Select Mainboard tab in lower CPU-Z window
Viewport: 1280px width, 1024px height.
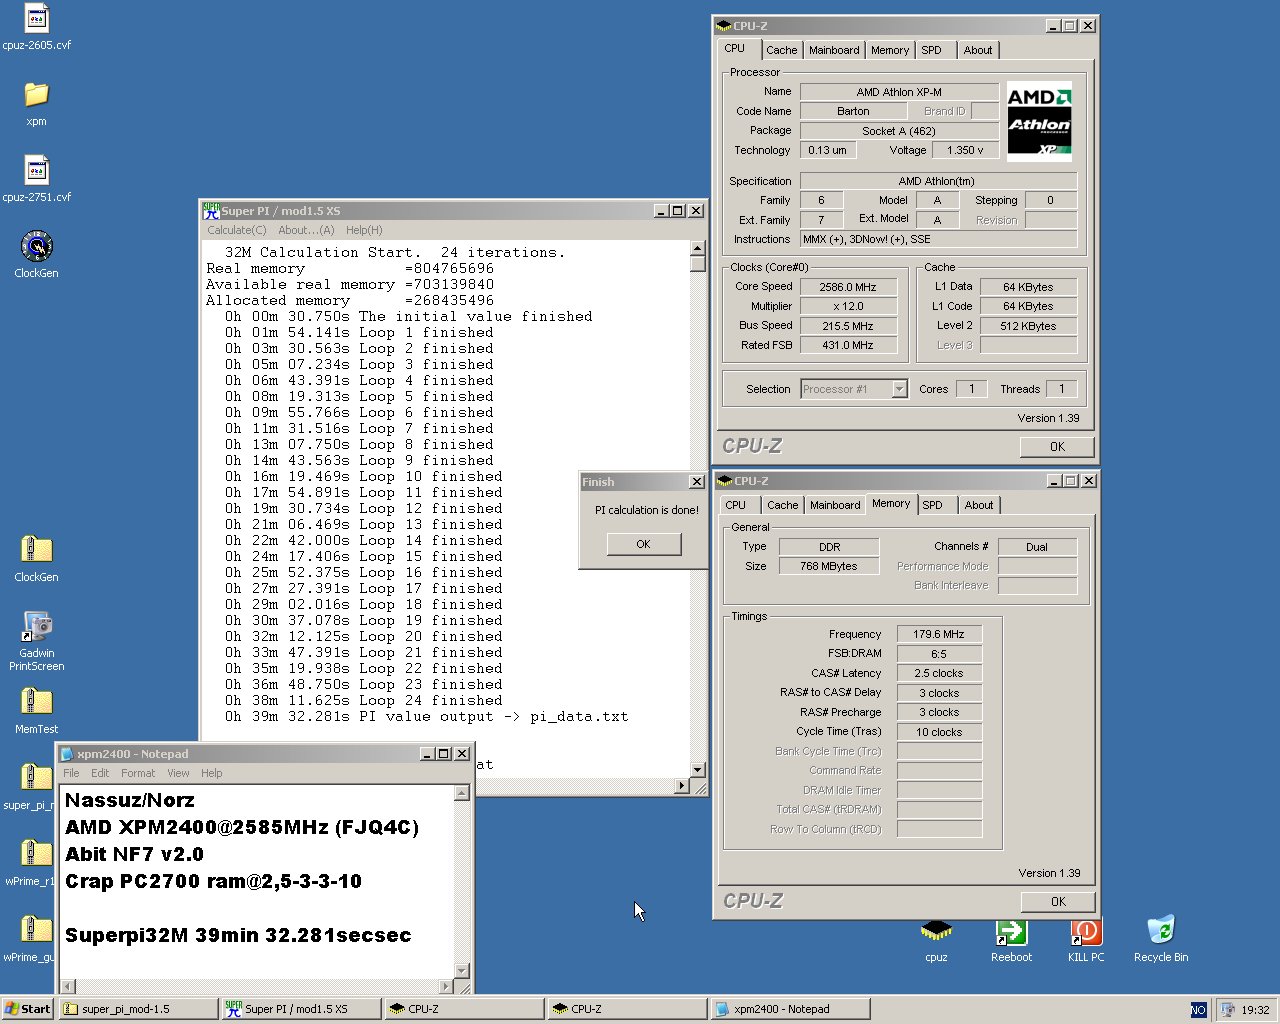835,505
